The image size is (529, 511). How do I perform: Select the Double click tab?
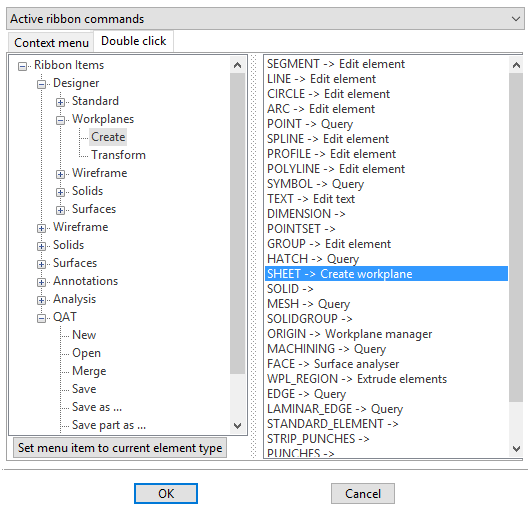coord(134,41)
